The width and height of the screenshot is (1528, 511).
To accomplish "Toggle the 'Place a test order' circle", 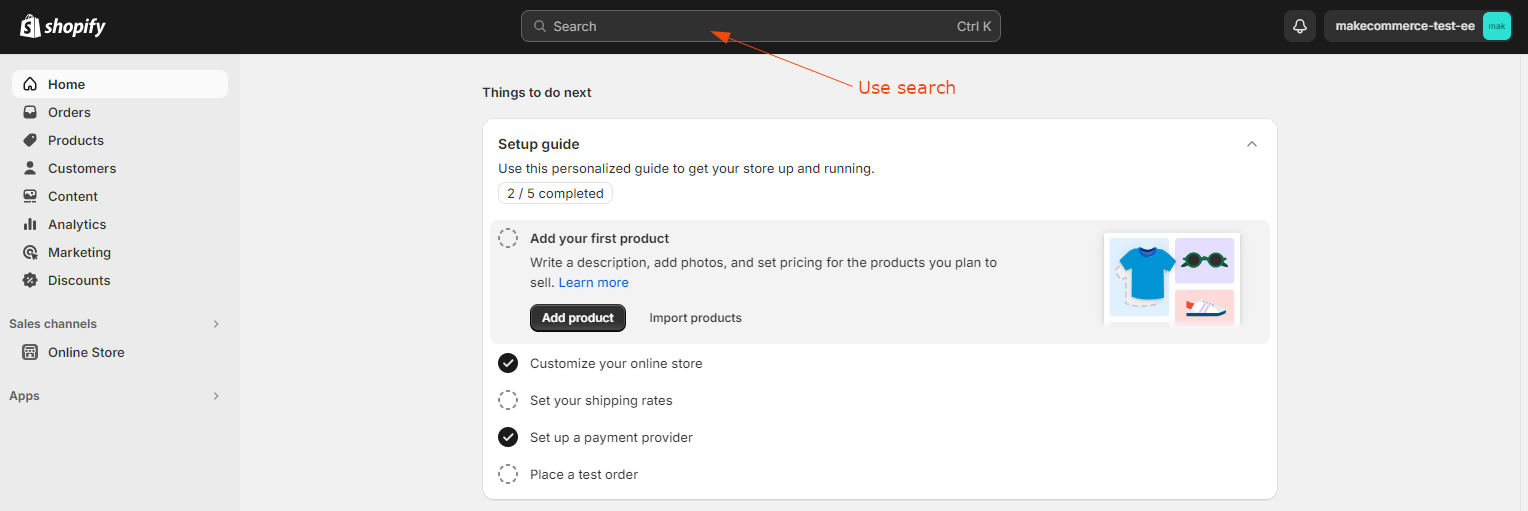I will click(508, 475).
